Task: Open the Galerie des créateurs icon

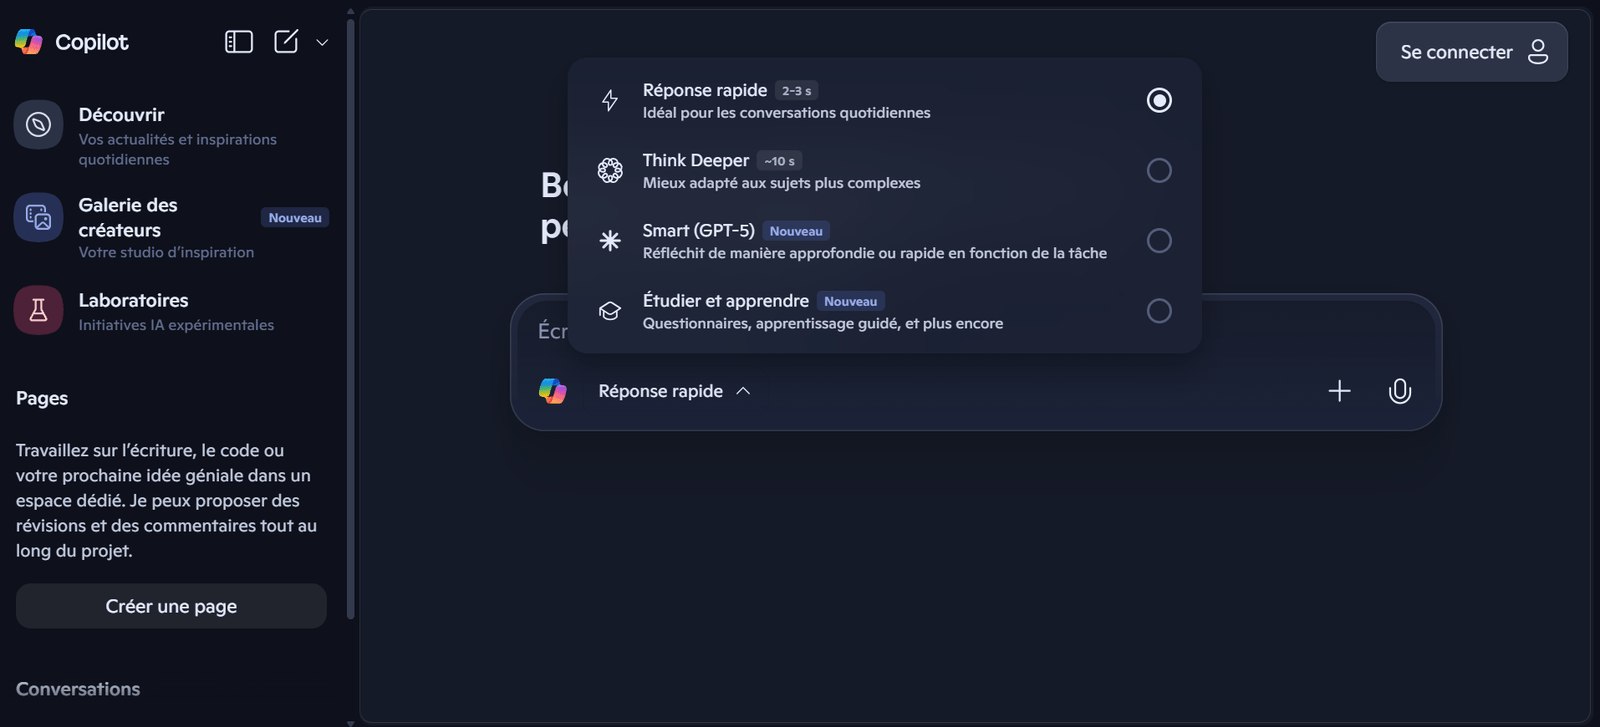Action: pyautogui.click(x=38, y=217)
